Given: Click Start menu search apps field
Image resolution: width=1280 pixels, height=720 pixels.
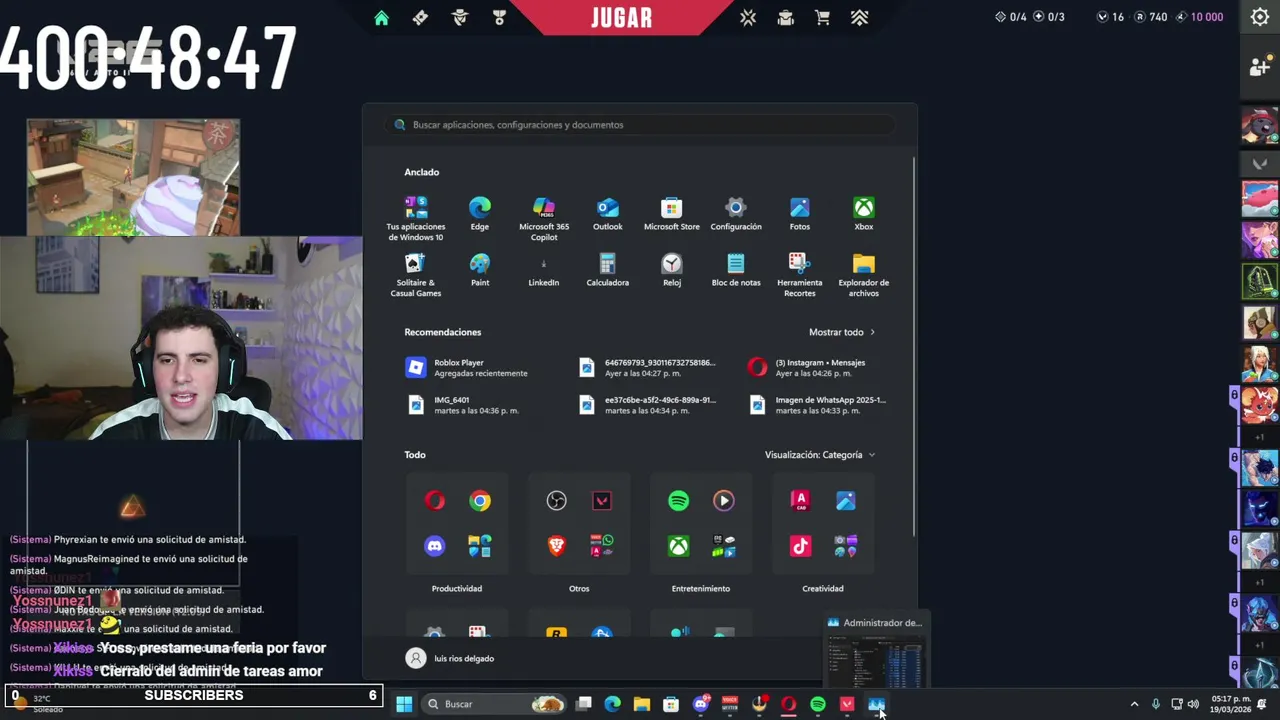Looking at the screenshot, I should coord(640,125).
